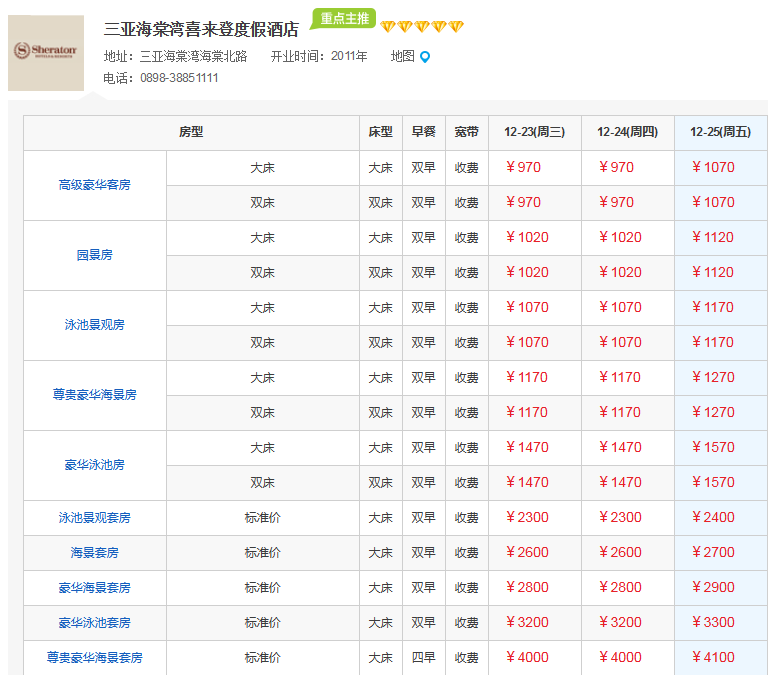Open the 豪华海景套房 suite link
768x675 pixels.
tap(95, 588)
